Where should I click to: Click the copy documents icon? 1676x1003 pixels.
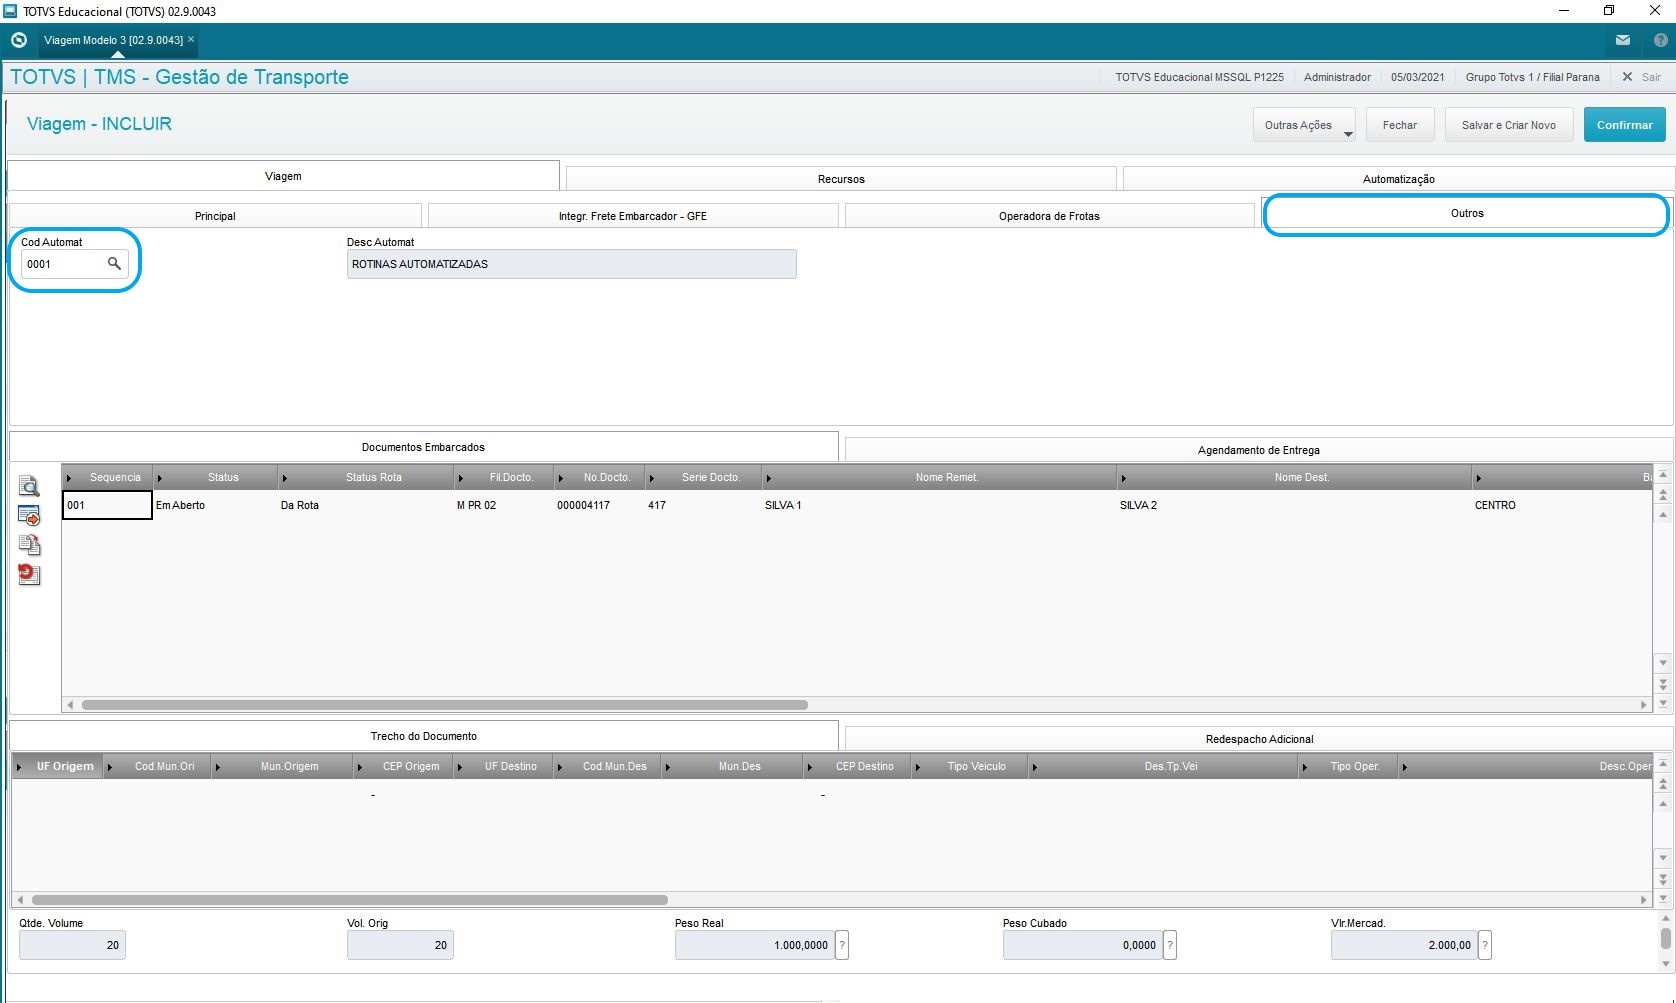[x=29, y=545]
